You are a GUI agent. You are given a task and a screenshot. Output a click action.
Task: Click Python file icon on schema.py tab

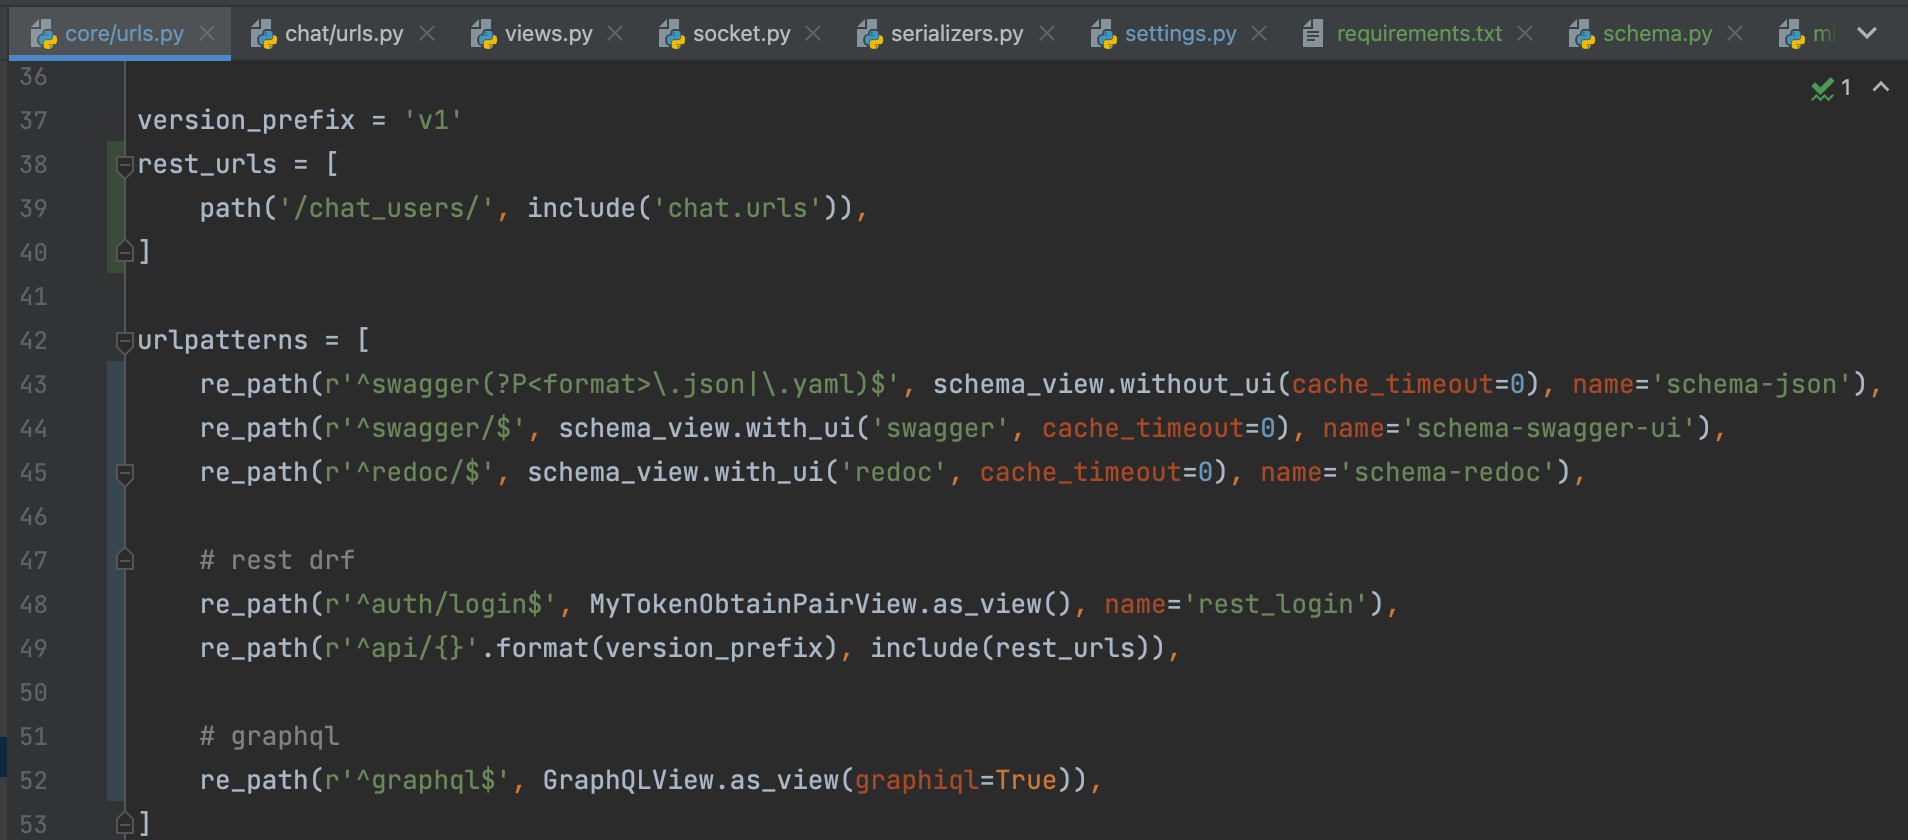[x=1581, y=34]
